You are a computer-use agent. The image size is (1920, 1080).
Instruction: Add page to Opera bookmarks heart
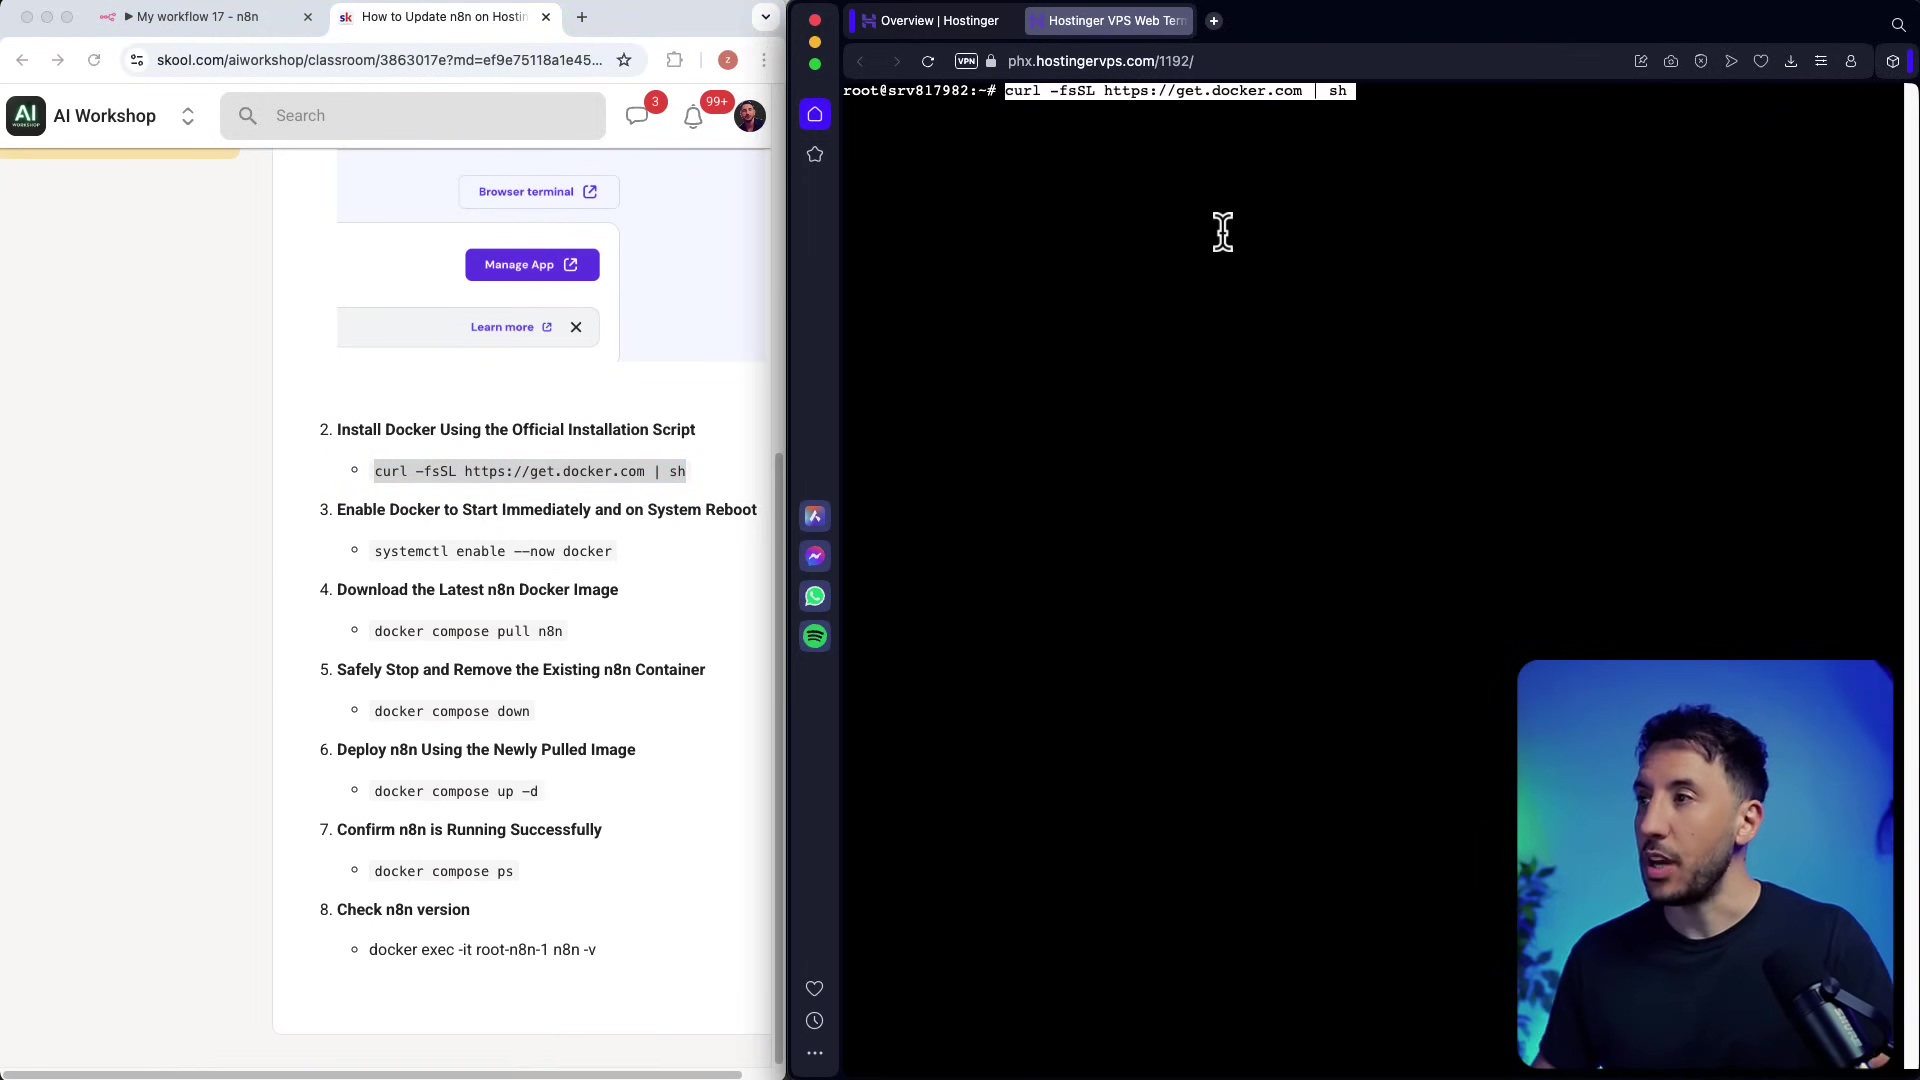coord(1761,61)
